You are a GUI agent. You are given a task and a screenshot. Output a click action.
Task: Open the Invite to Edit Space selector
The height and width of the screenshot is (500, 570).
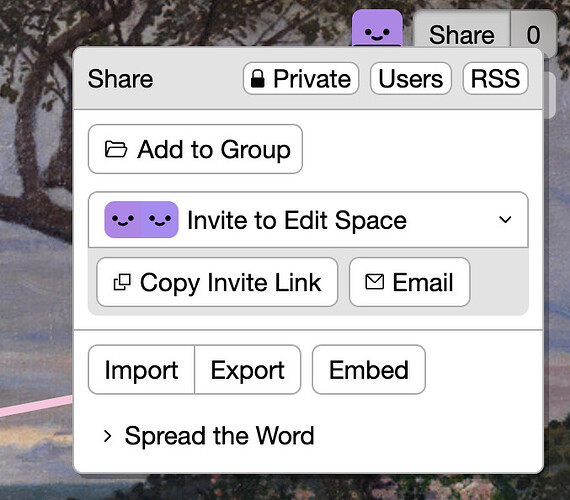pos(308,220)
